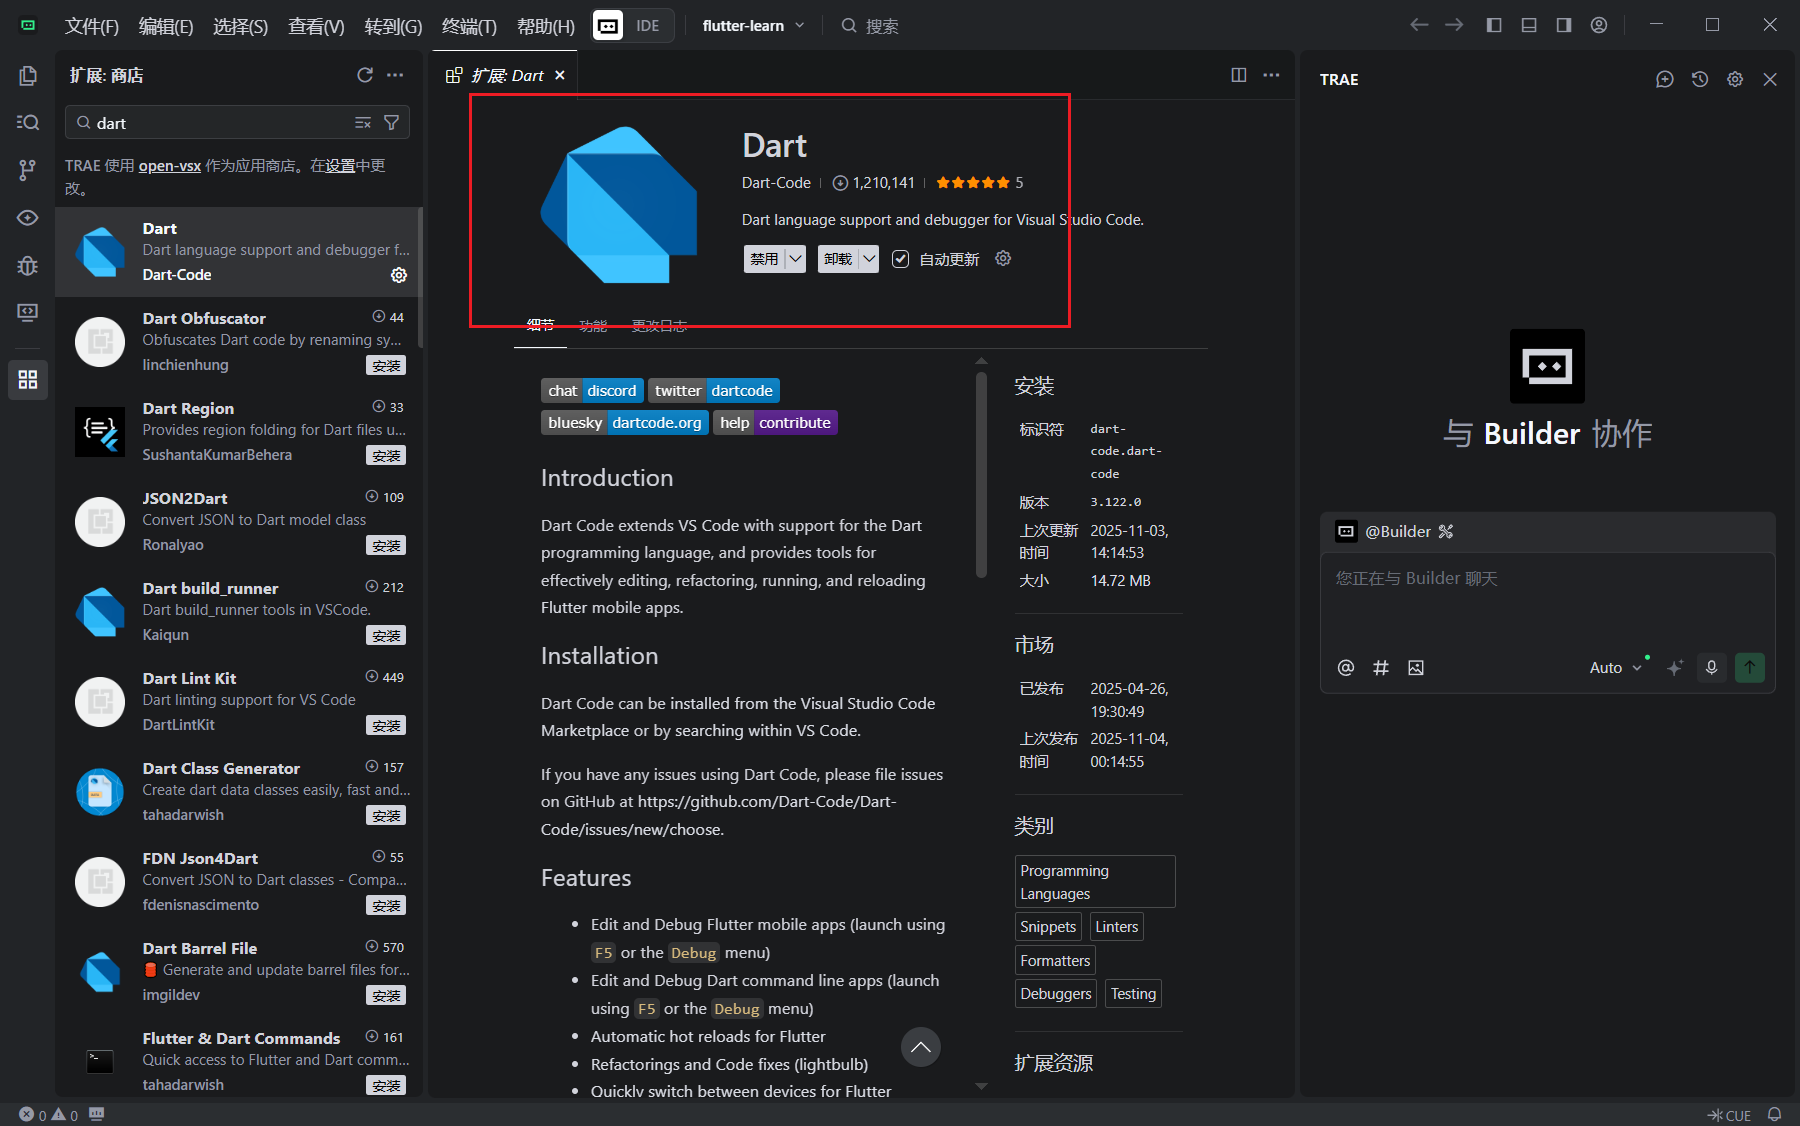Switch to the 更改日志 tab
1800x1126 pixels.
659,325
